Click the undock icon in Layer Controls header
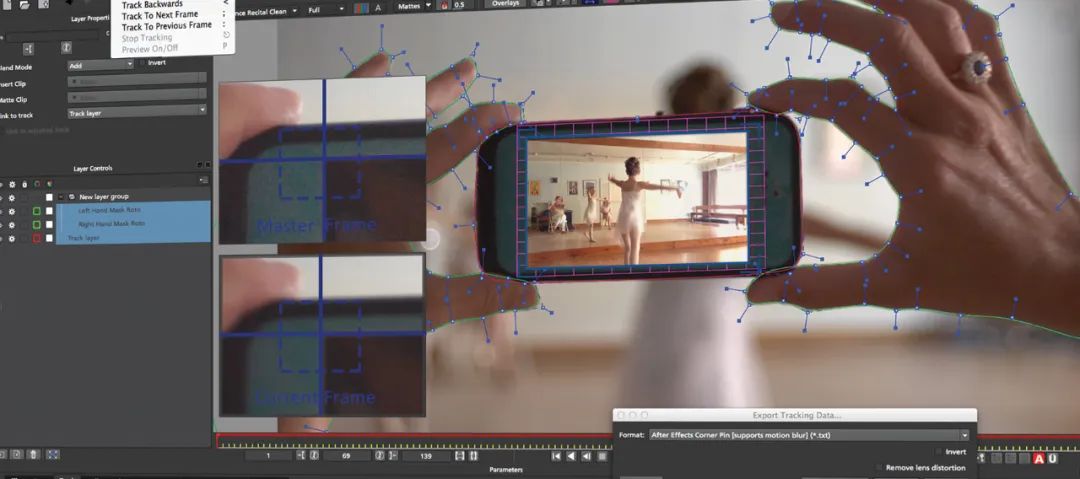1080x479 pixels. click(200, 165)
